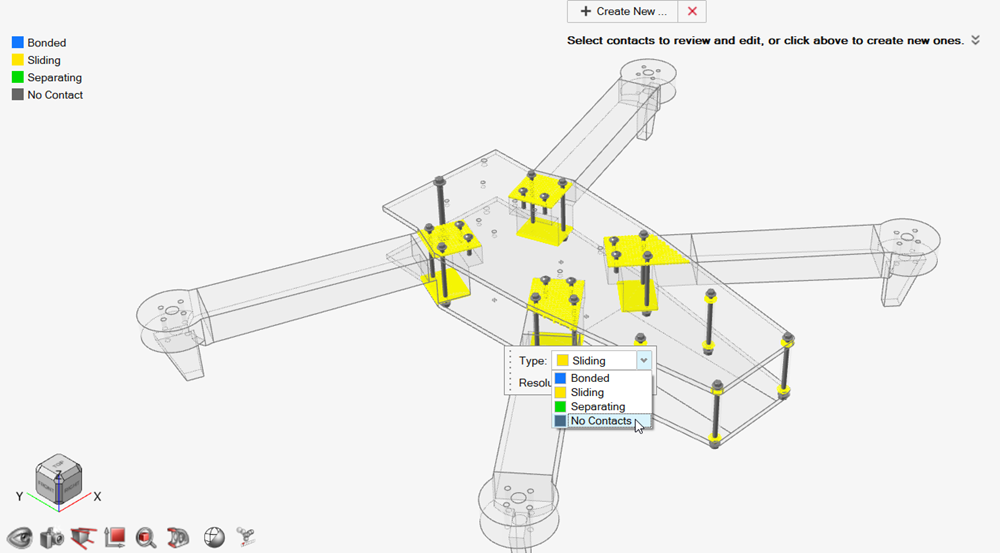Choose Bonded from the Type list
This screenshot has height=553, width=1000.
[602, 378]
